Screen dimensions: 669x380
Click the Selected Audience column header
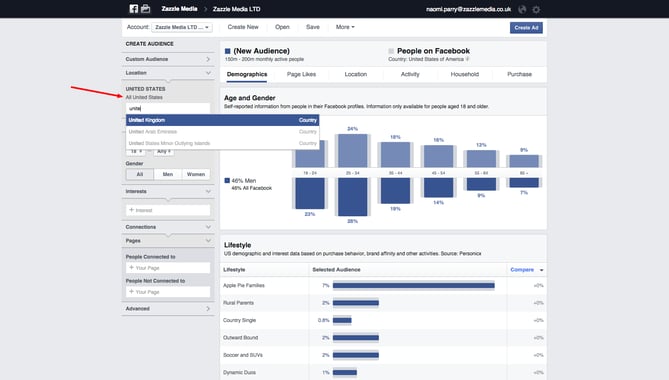(x=336, y=270)
